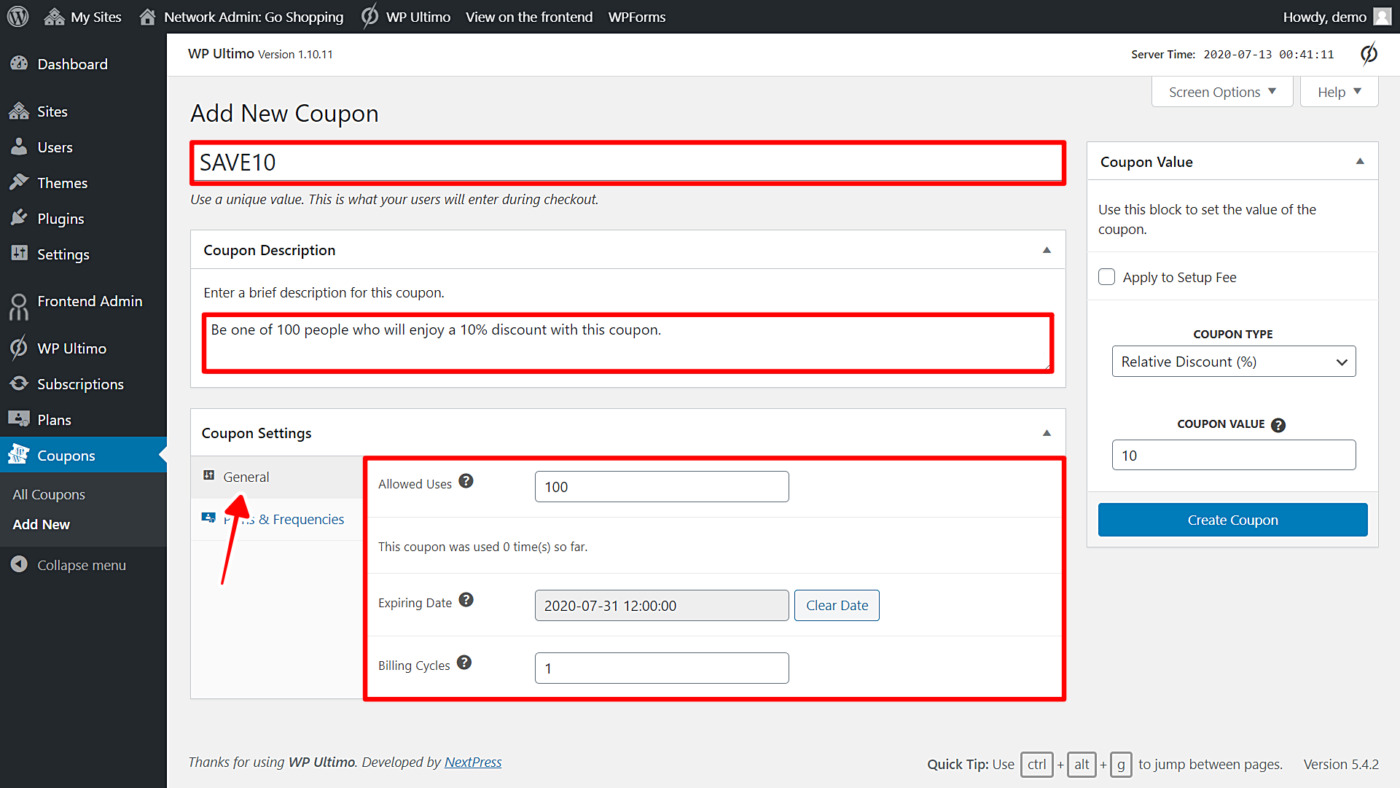Expand the Help dropdown tab
Viewport: 1400px width, 788px height.
click(x=1339, y=91)
